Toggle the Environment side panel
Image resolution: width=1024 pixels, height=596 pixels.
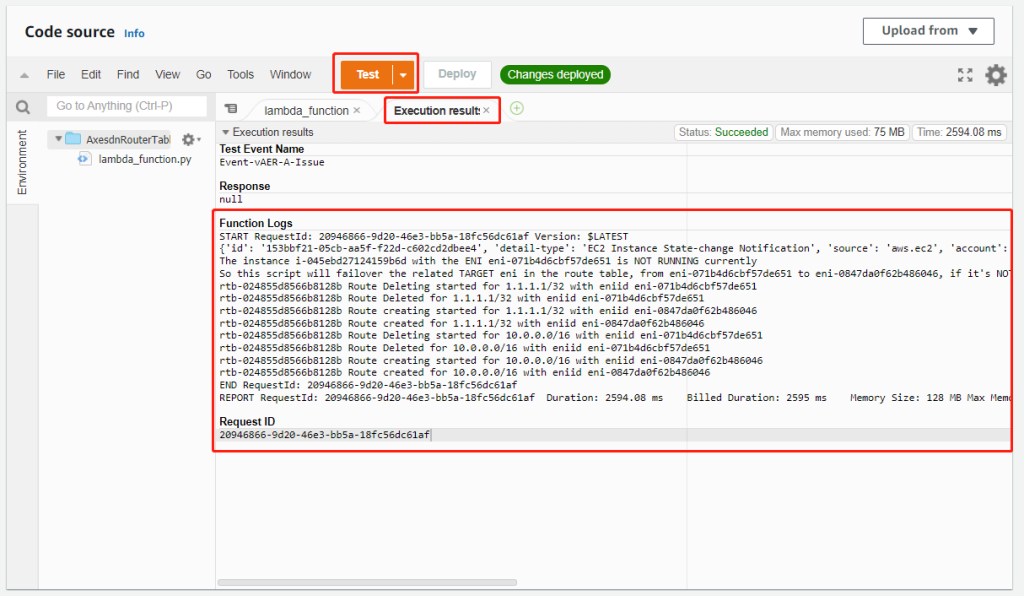point(22,162)
